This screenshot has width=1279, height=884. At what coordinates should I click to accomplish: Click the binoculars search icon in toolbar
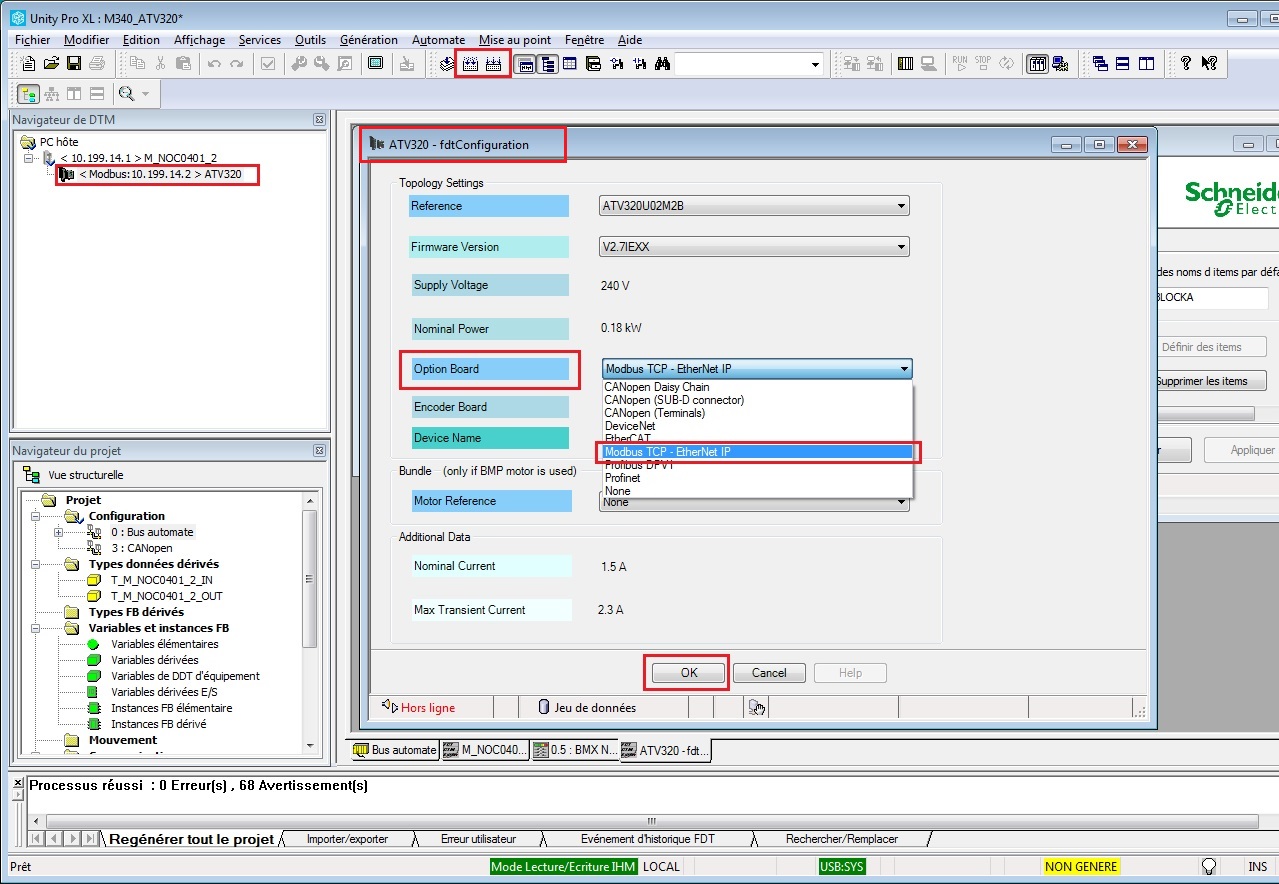[x=661, y=64]
